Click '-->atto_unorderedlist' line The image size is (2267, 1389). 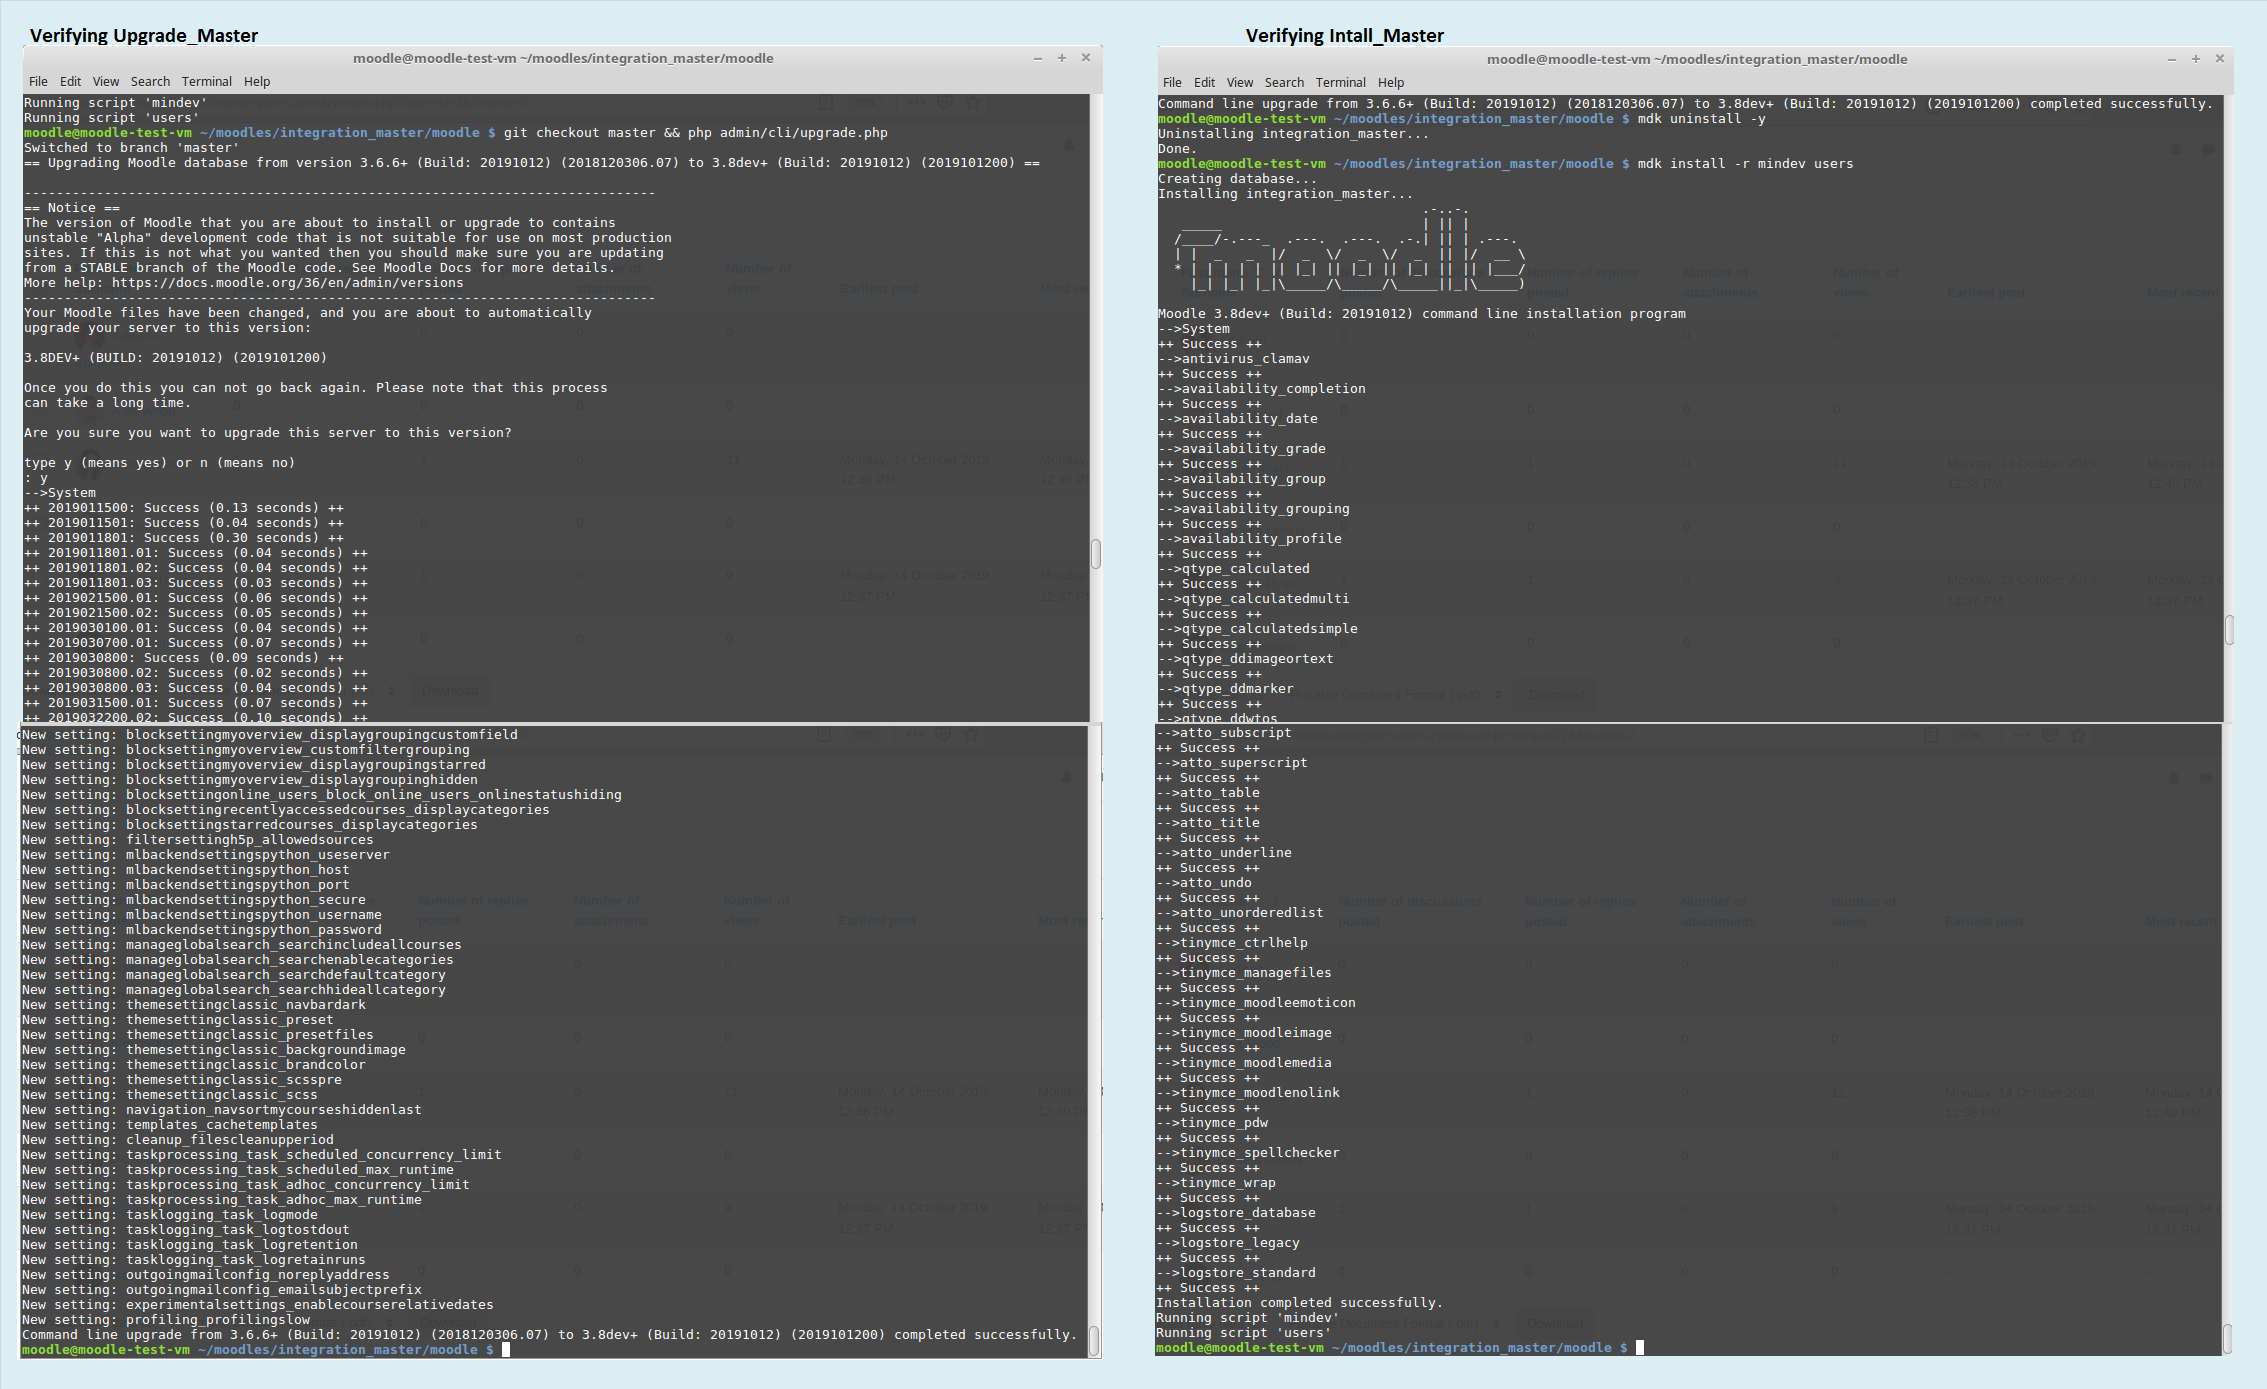coord(1240,913)
